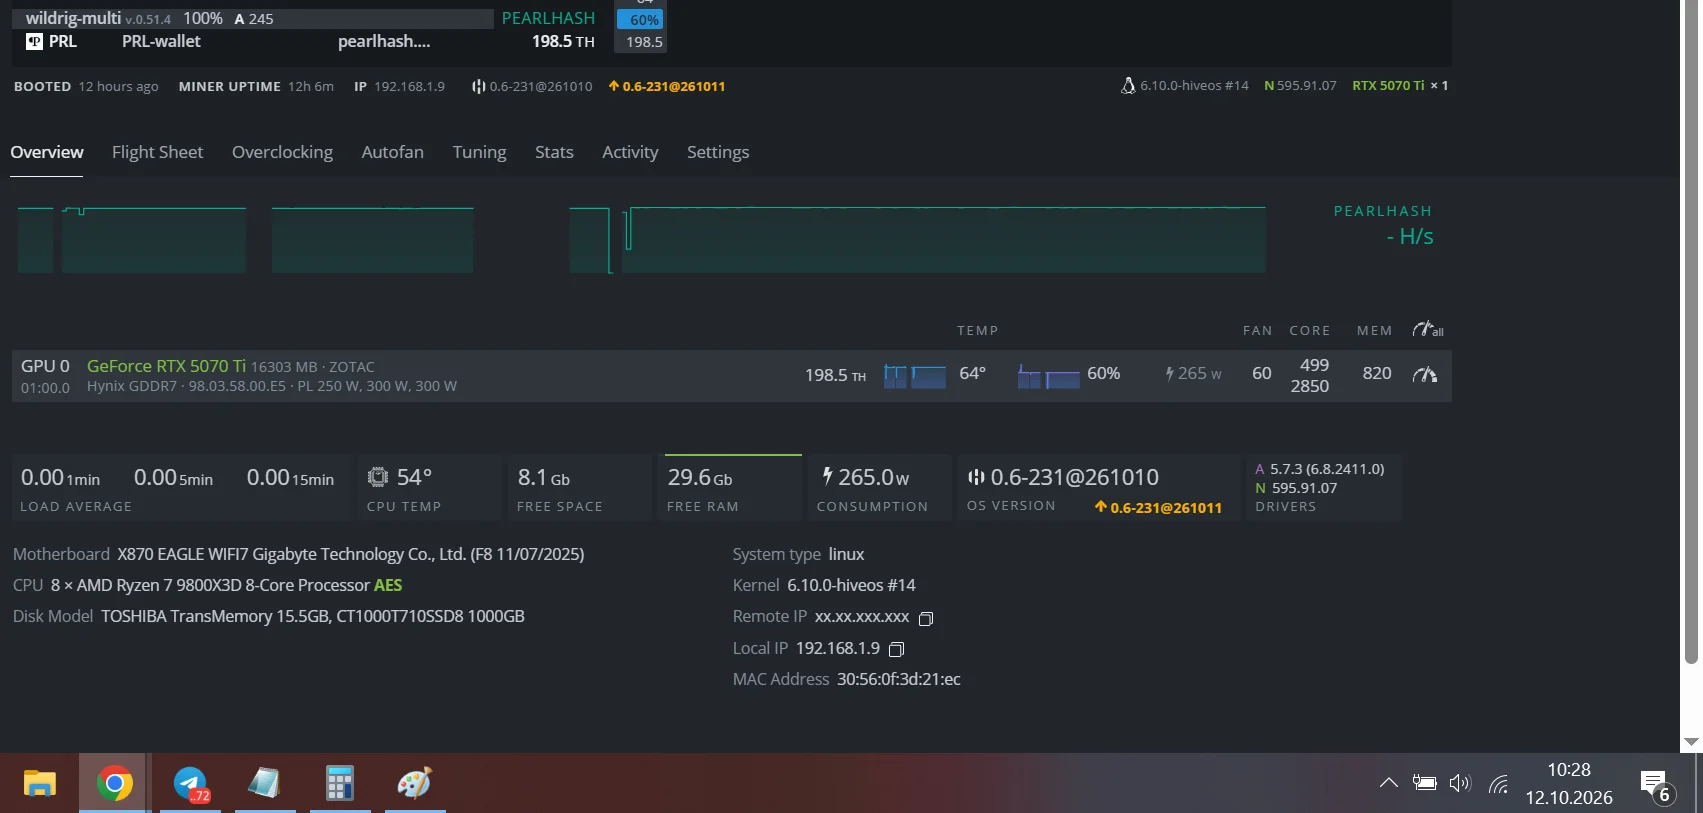Click the page vertical scrollbar thumb

coord(1692,332)
